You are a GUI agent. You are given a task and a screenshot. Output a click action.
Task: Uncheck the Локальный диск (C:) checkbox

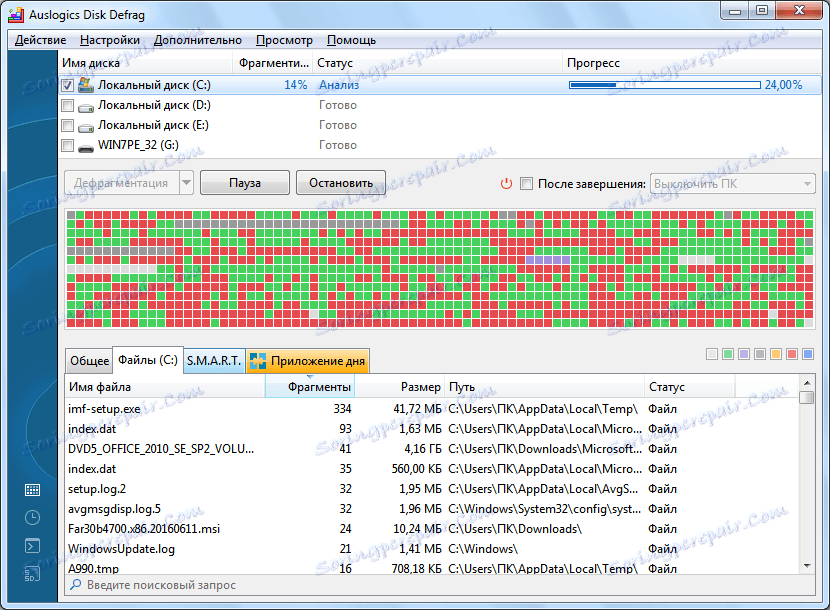(x=68, y=86)
